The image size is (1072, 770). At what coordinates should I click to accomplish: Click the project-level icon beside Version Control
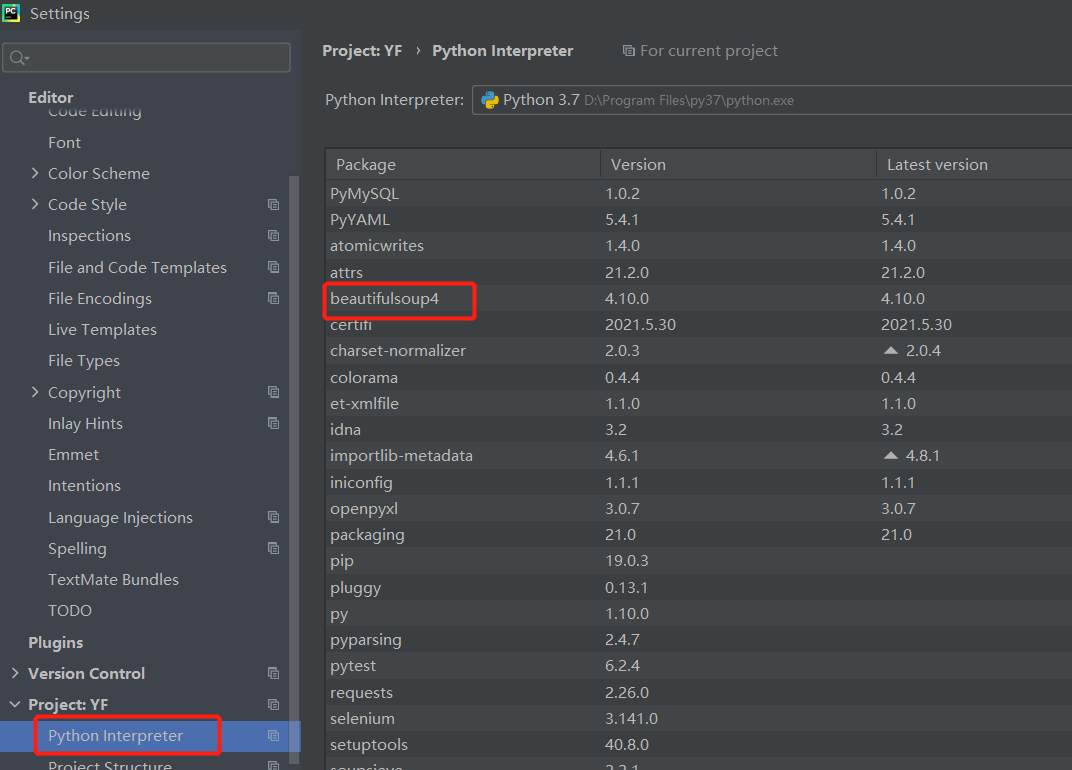coord(273,674)
